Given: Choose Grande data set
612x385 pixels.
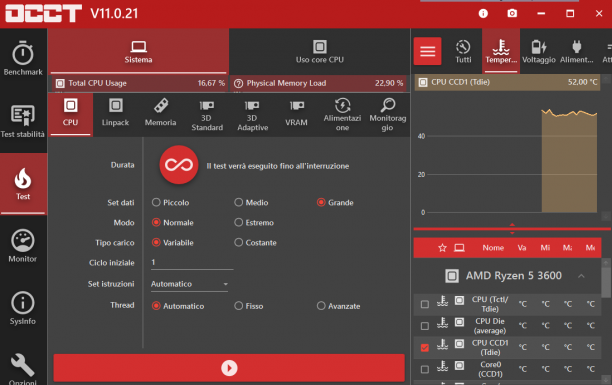Looking at the screenshot, I should 335,202.
